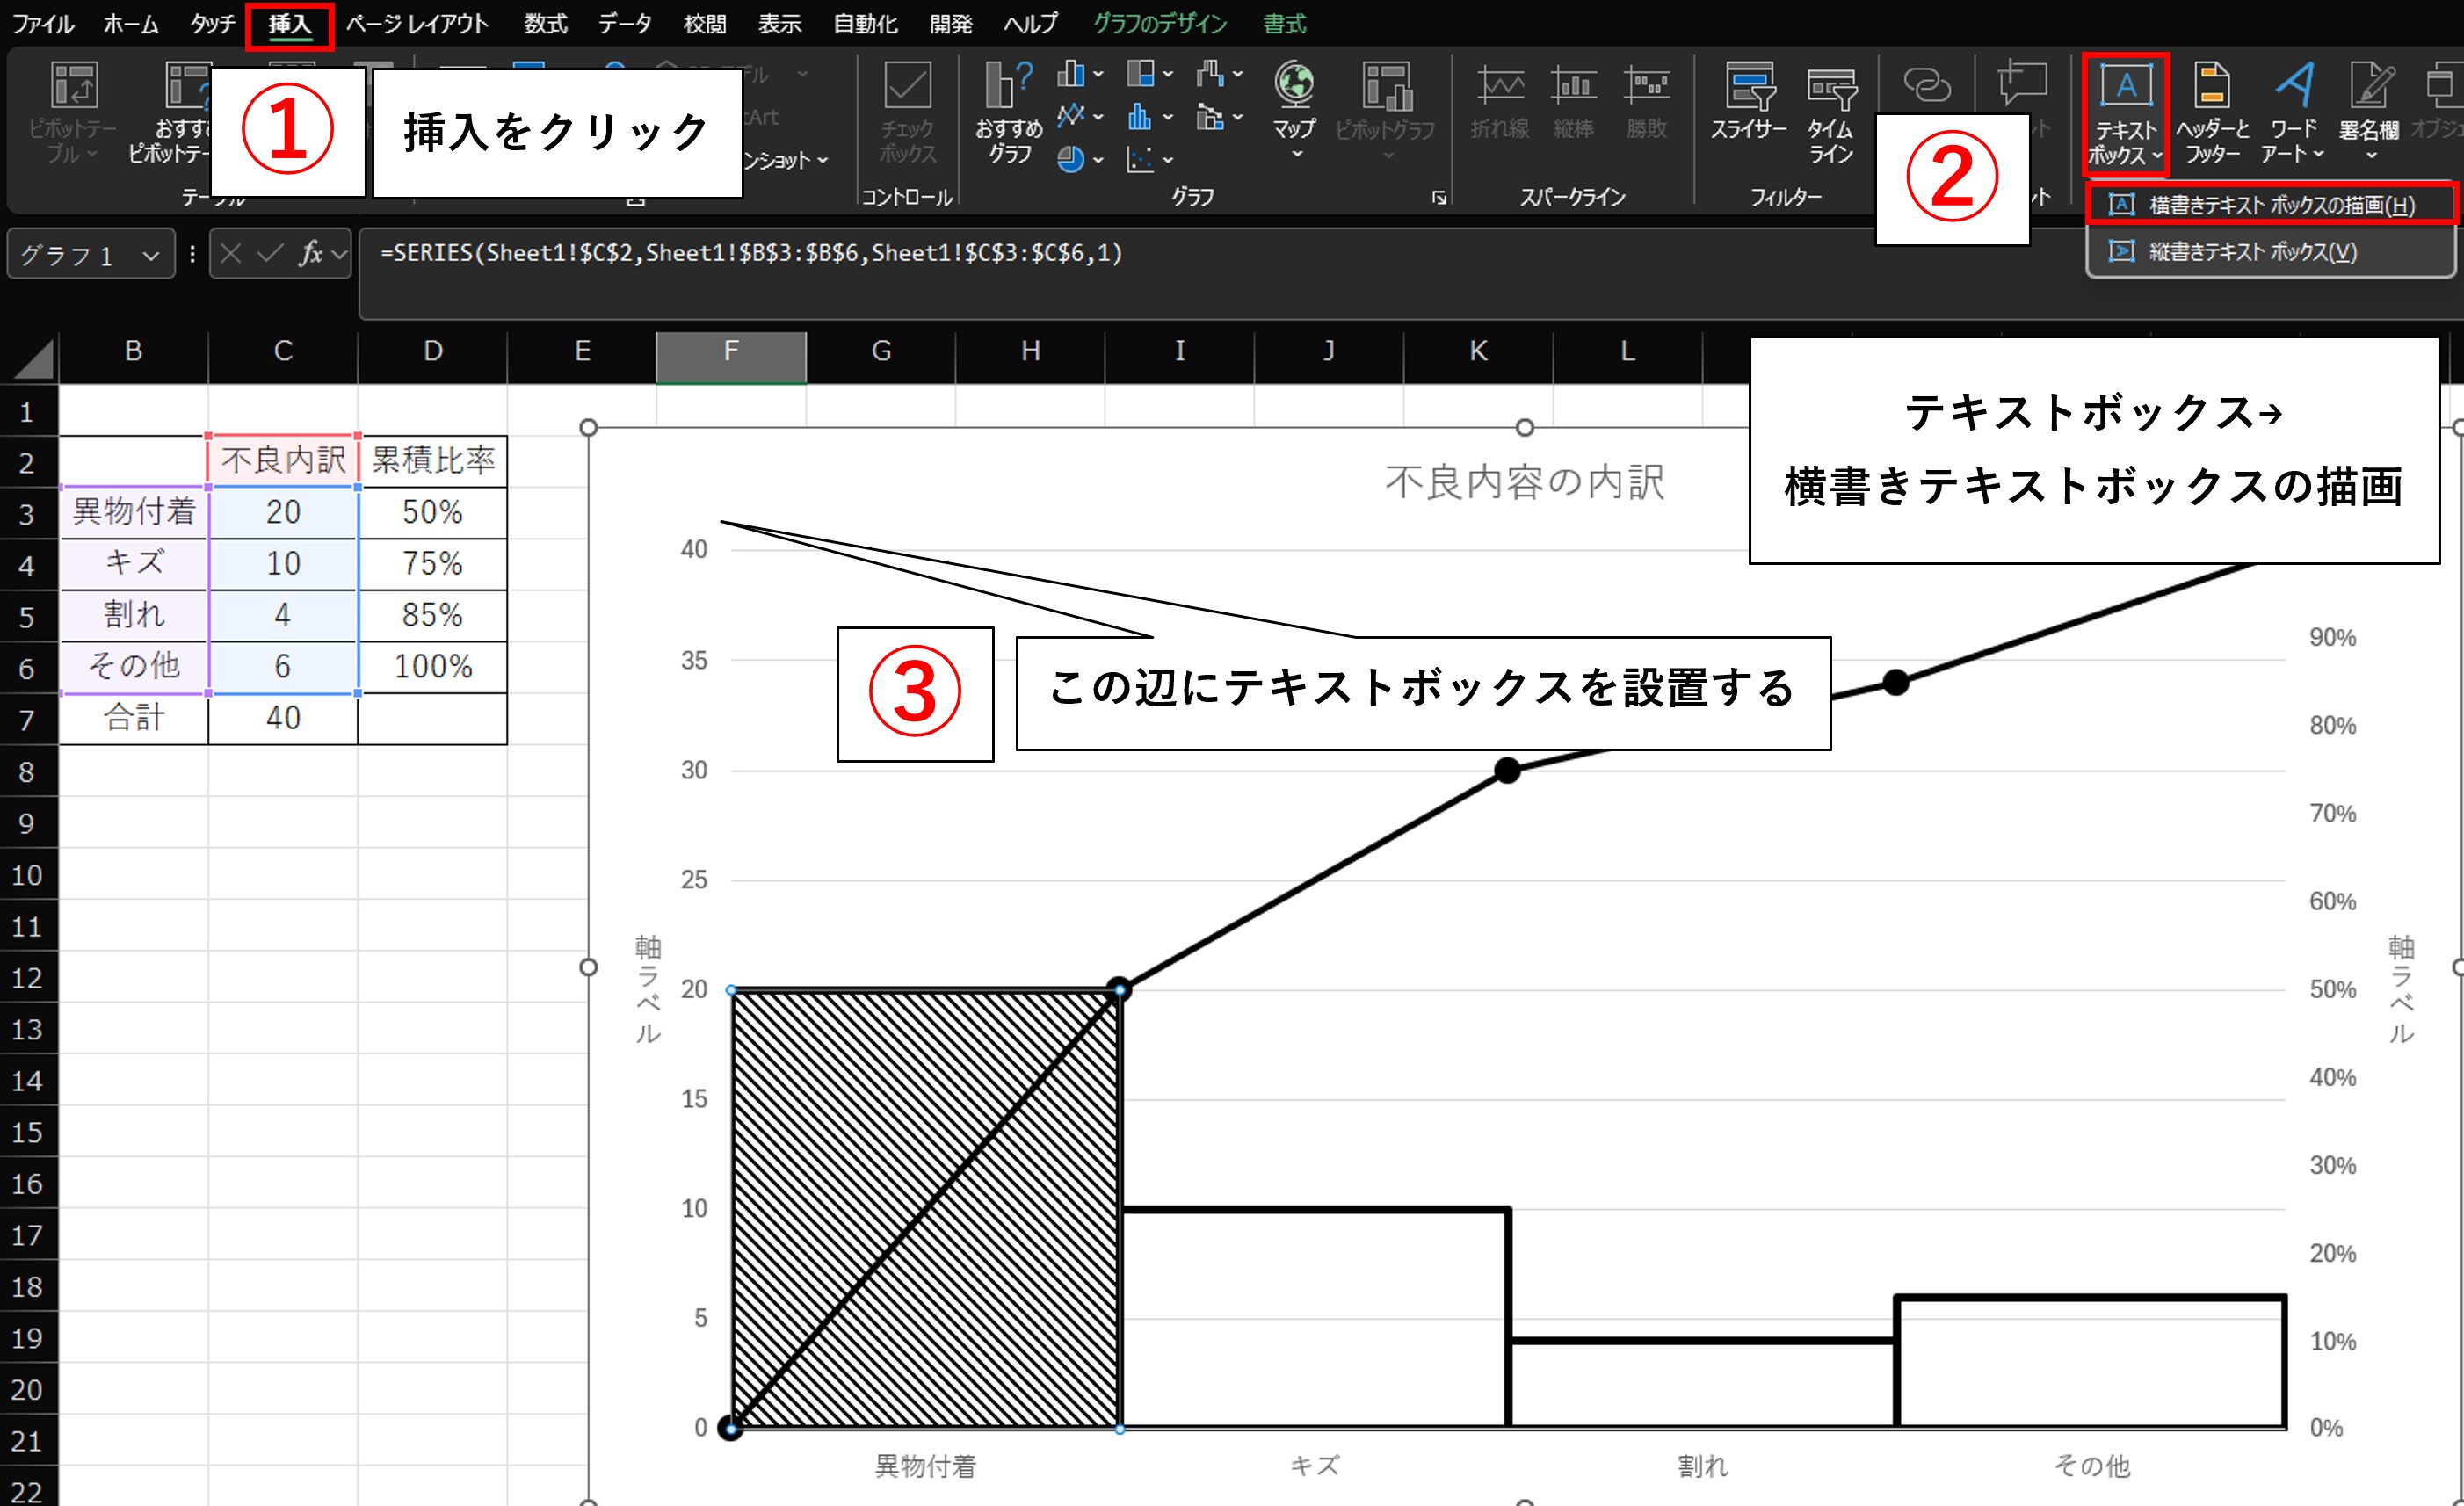2464x1506 pixels.
Task: Open line chart insert dropdown
Action: (1080, 117)
